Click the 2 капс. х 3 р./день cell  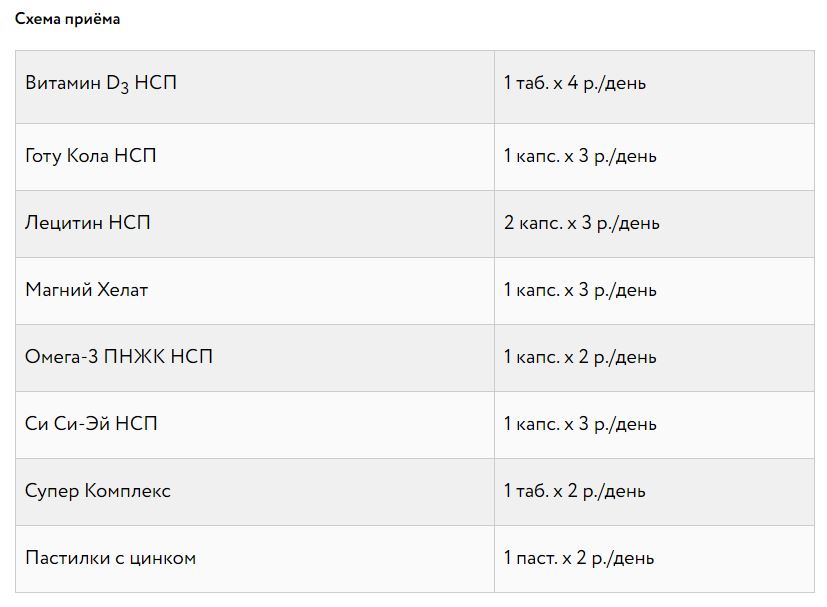pyautogui.click(x=654, y=224)
